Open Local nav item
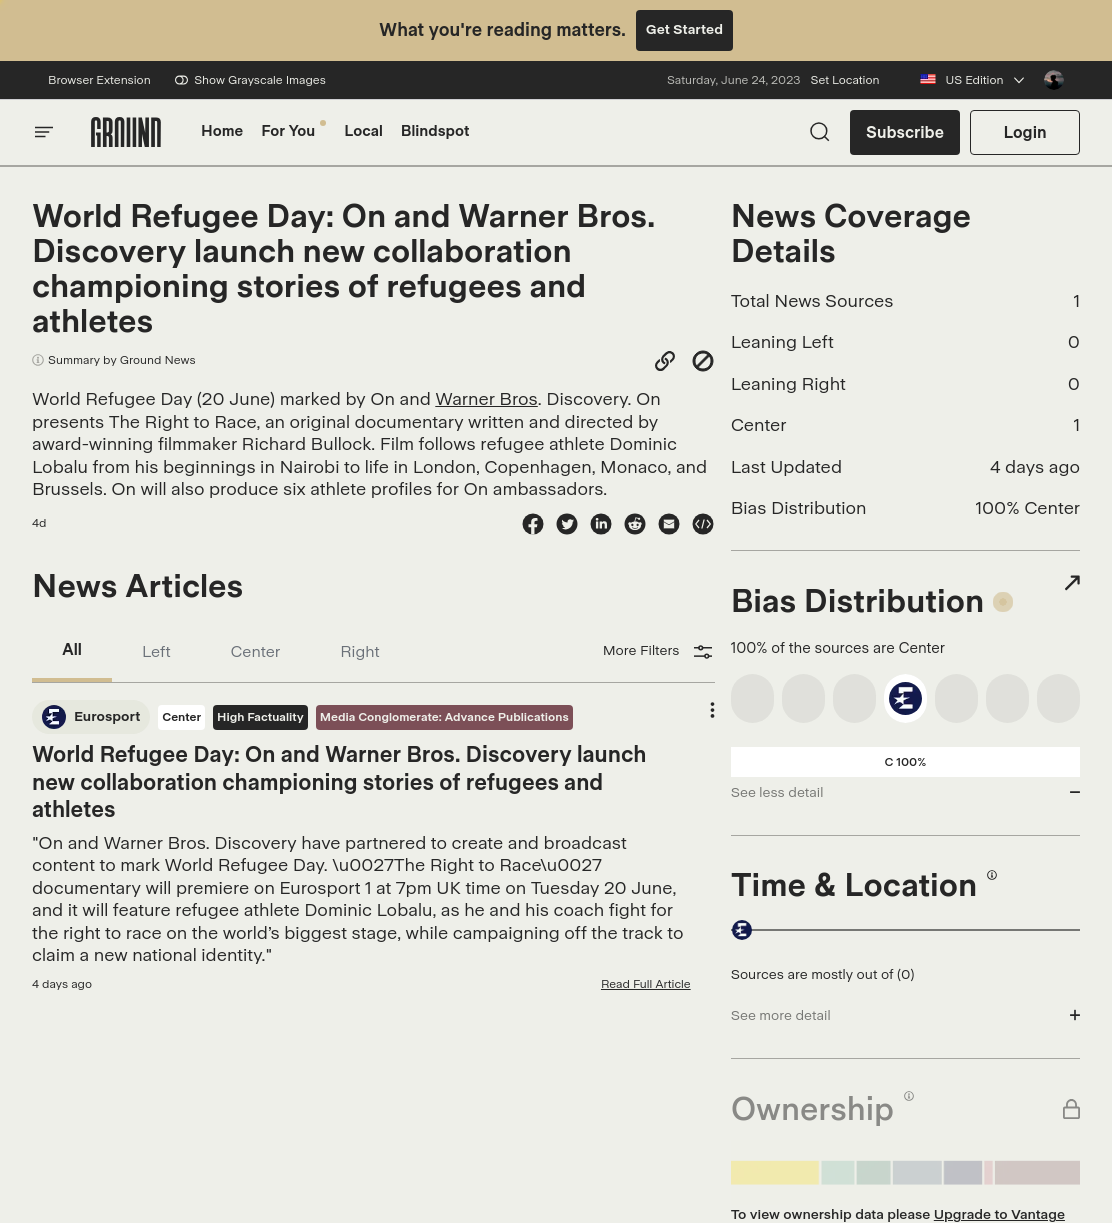The height and width of the screenshot is (1223, 1112). coord(363,131)
